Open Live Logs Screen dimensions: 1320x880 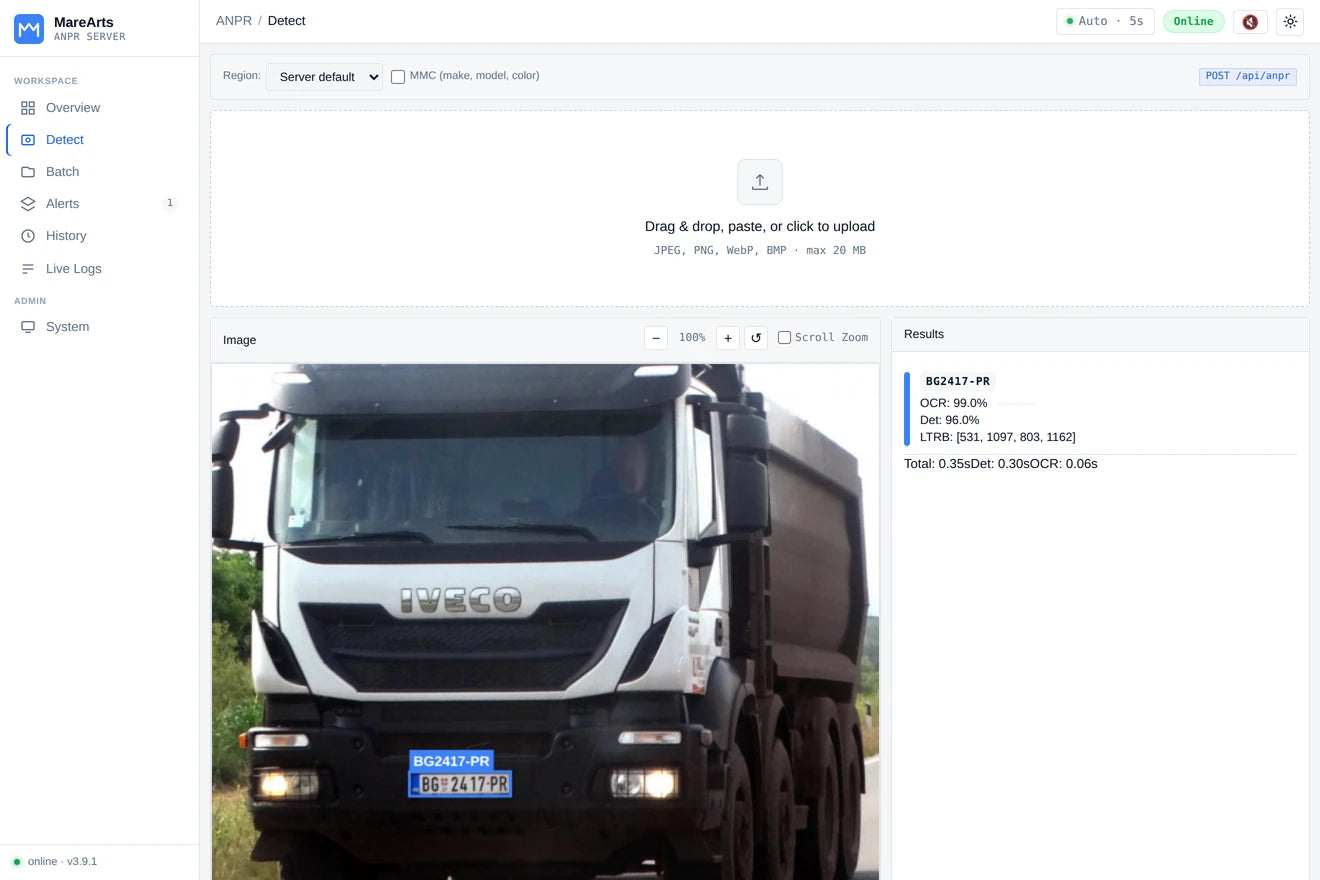click(100, 269)
